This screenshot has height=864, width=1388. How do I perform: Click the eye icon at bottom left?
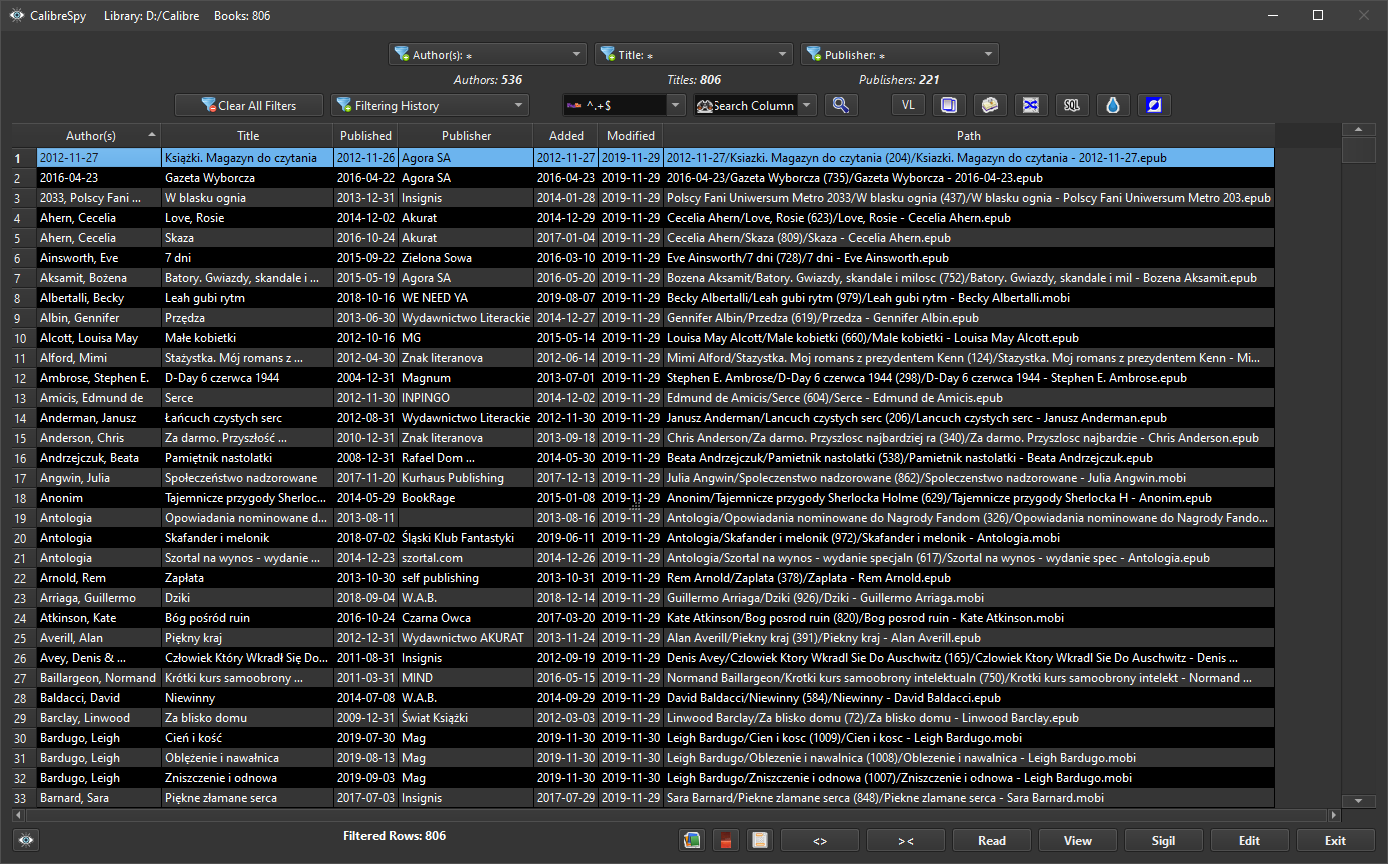coord(26,841)
